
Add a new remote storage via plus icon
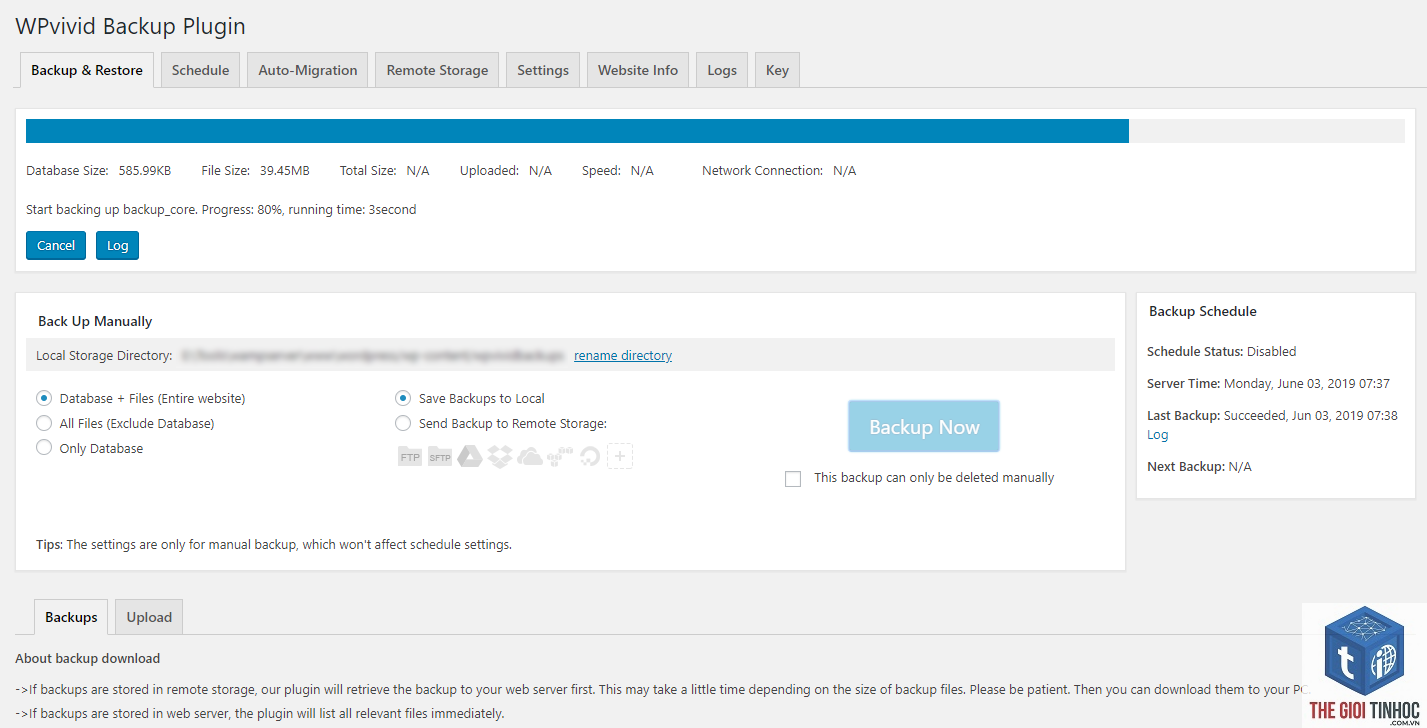click(620, 457)
